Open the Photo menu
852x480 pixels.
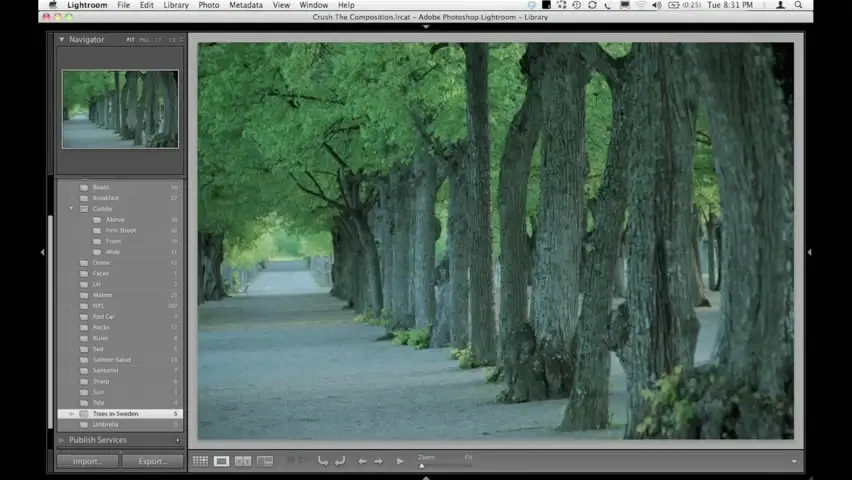coord(209,5)
